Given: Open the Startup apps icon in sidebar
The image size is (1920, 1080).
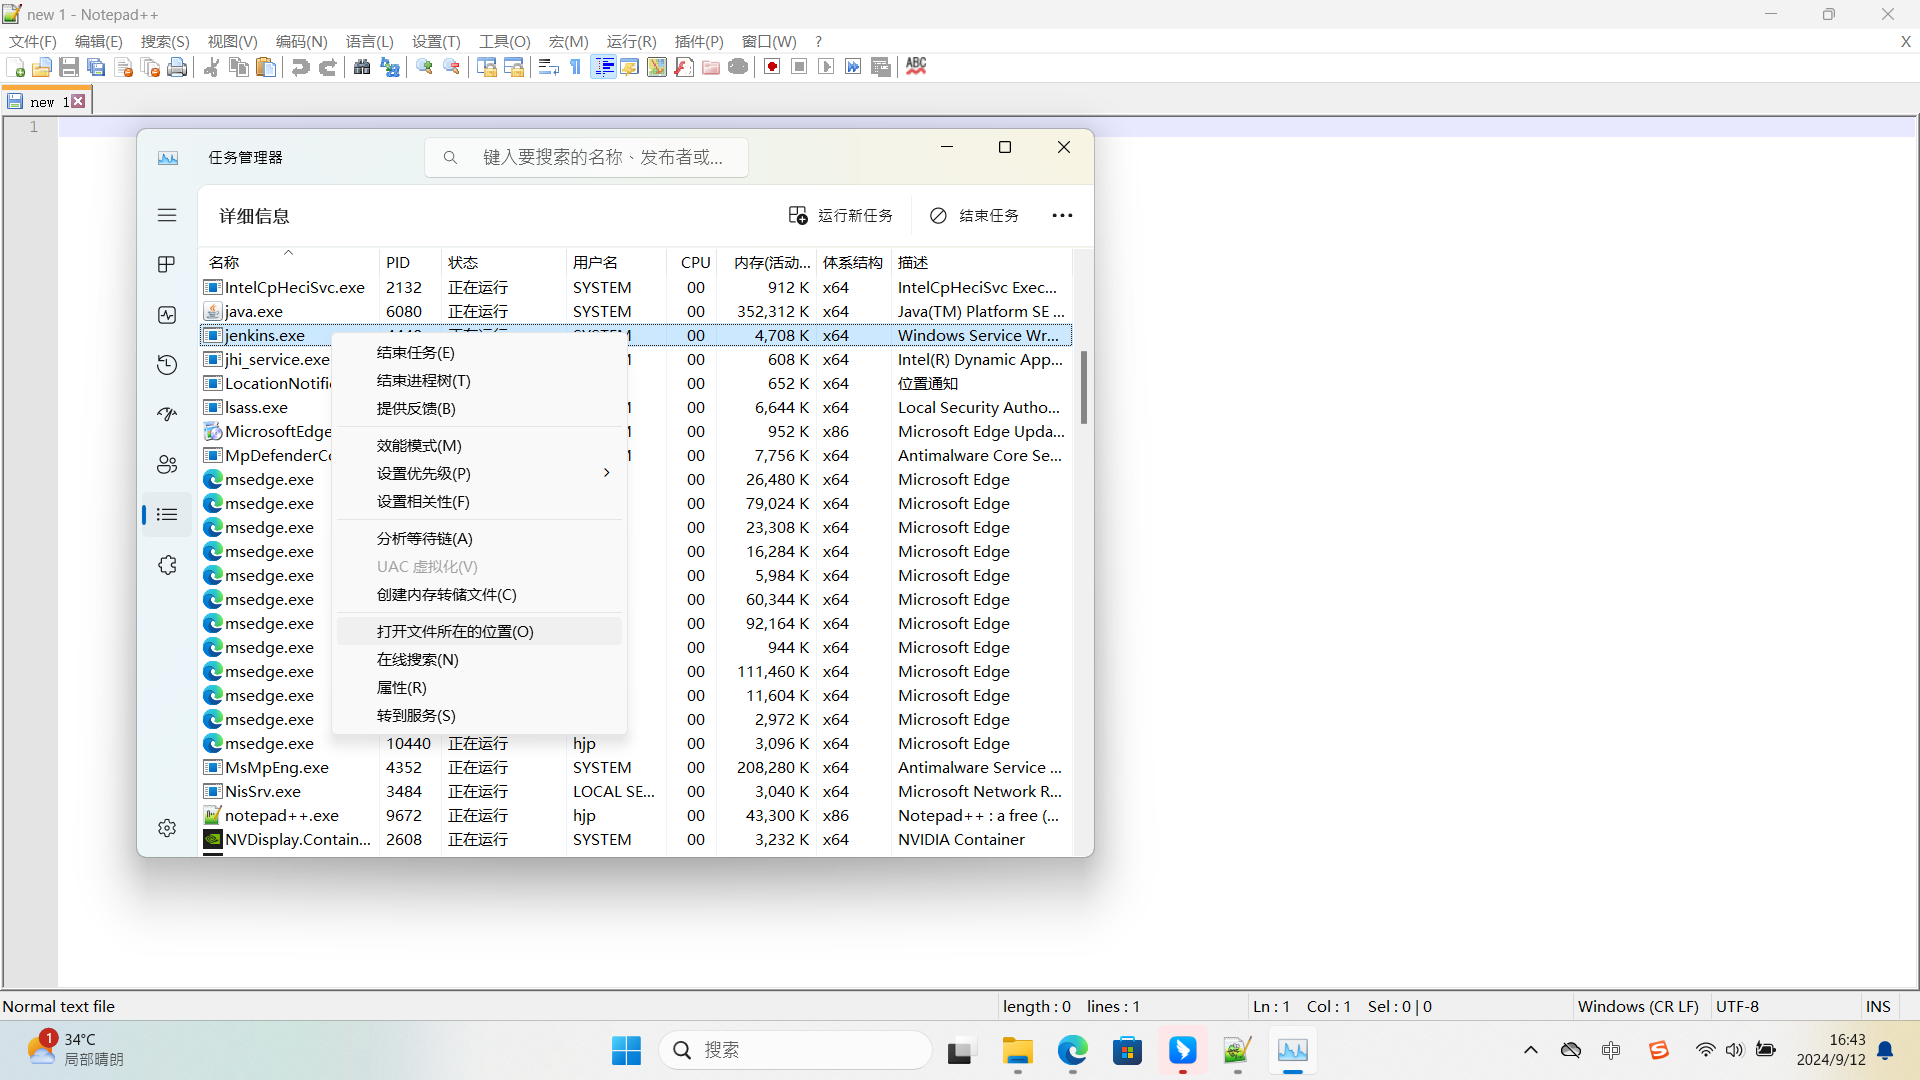Looking at the screenshot, I should pos(167,414).
